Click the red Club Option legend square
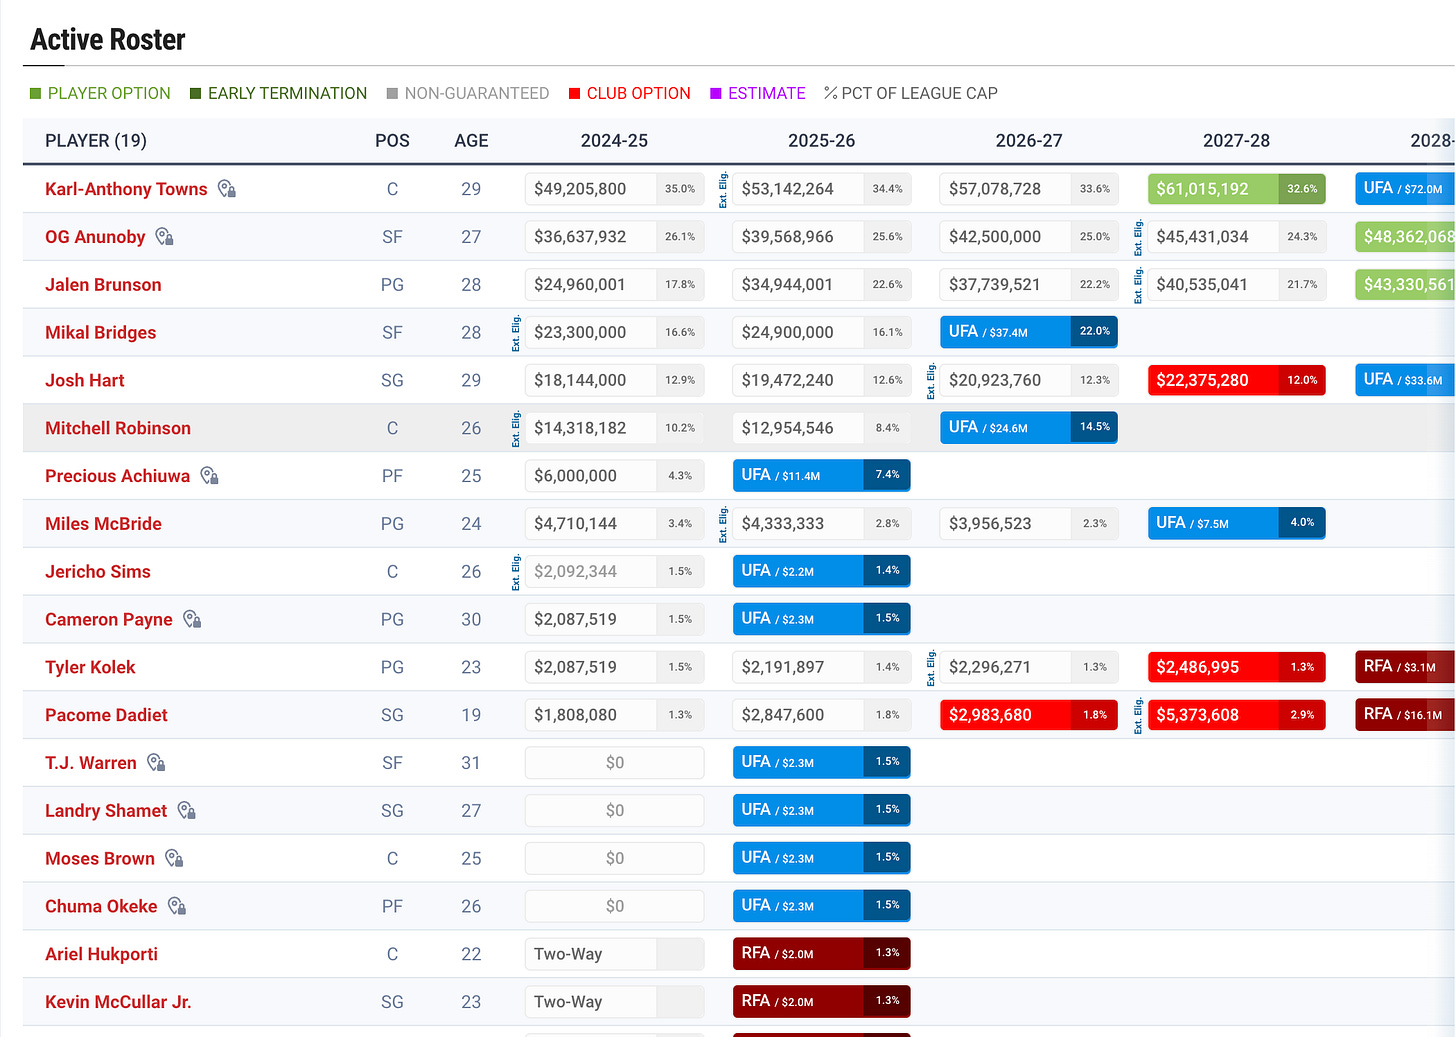This screenshot has width=1456, height=1037. click(x=575, y=93)
